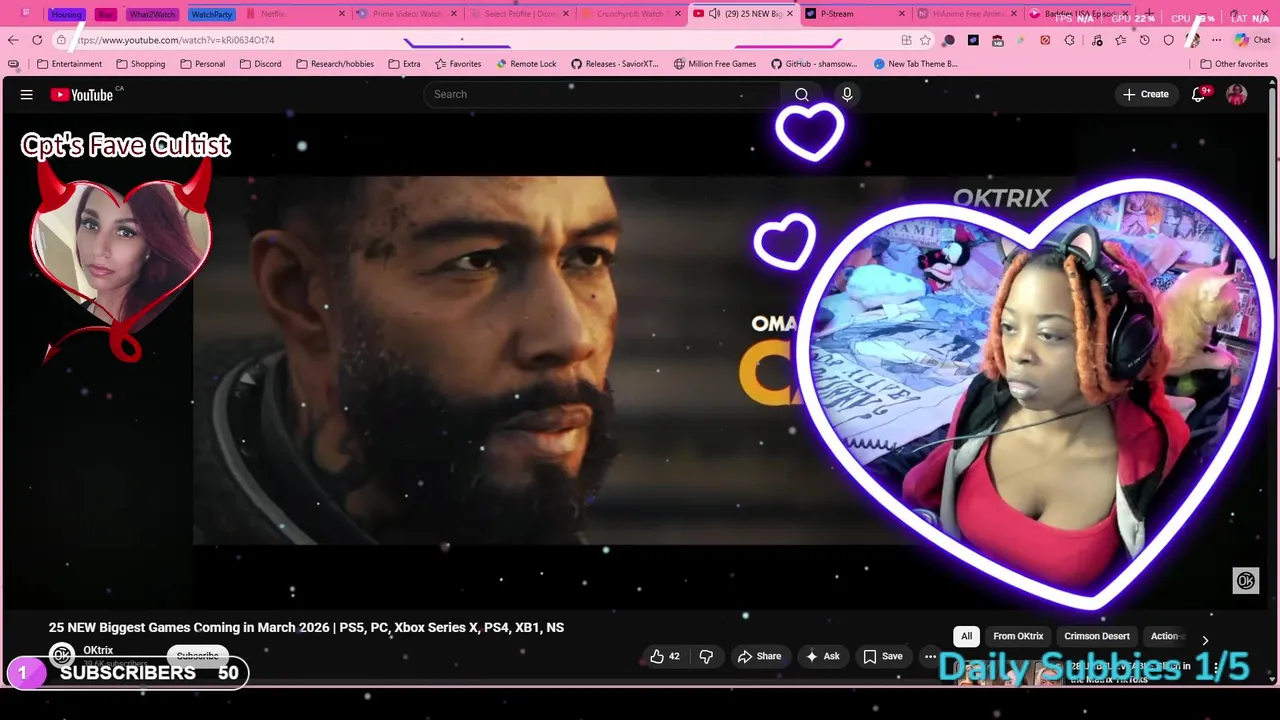Click into the YouTube search field
This screenshot has width=1280, height=720.
click(602, 94)
